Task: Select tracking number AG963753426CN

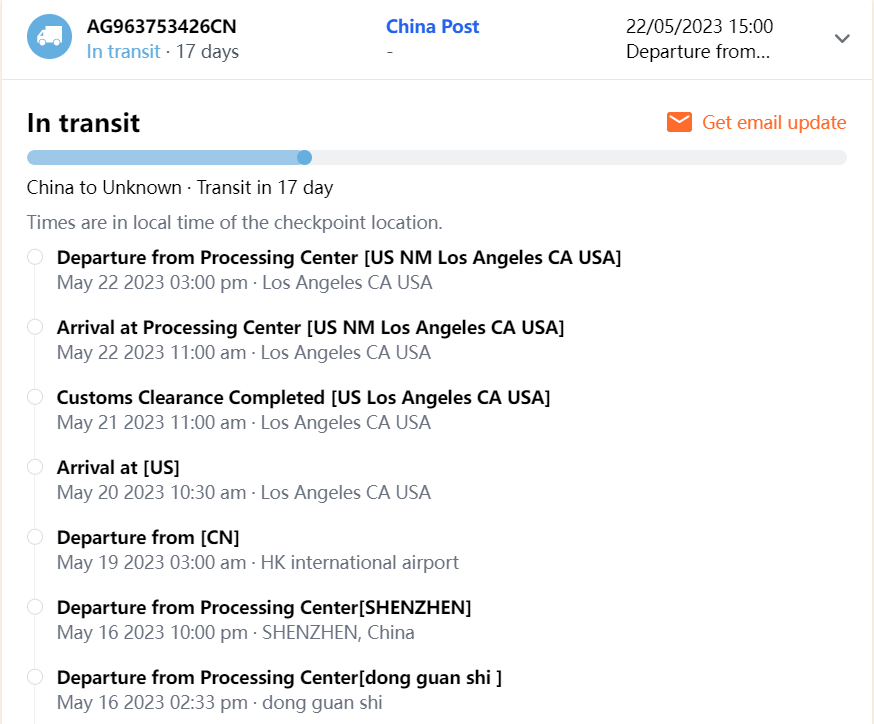Action: point(161,27)
